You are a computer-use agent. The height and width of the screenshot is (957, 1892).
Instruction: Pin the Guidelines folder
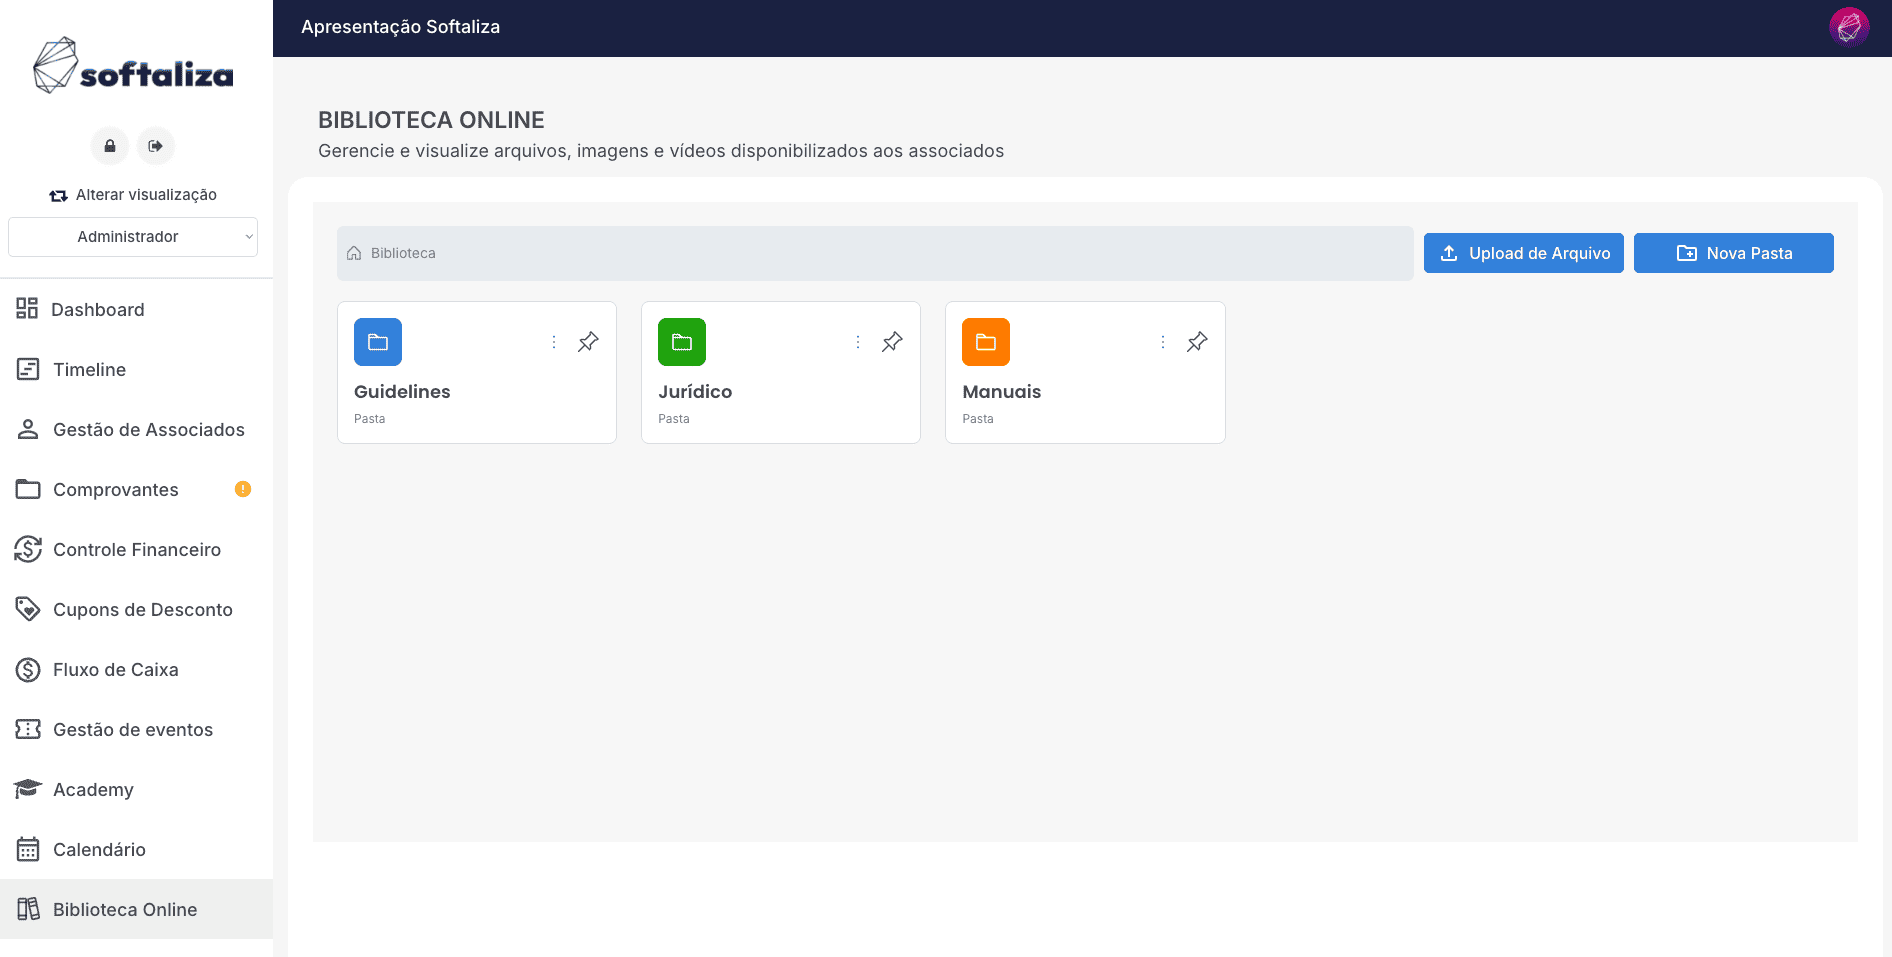[x=588, y=342]
